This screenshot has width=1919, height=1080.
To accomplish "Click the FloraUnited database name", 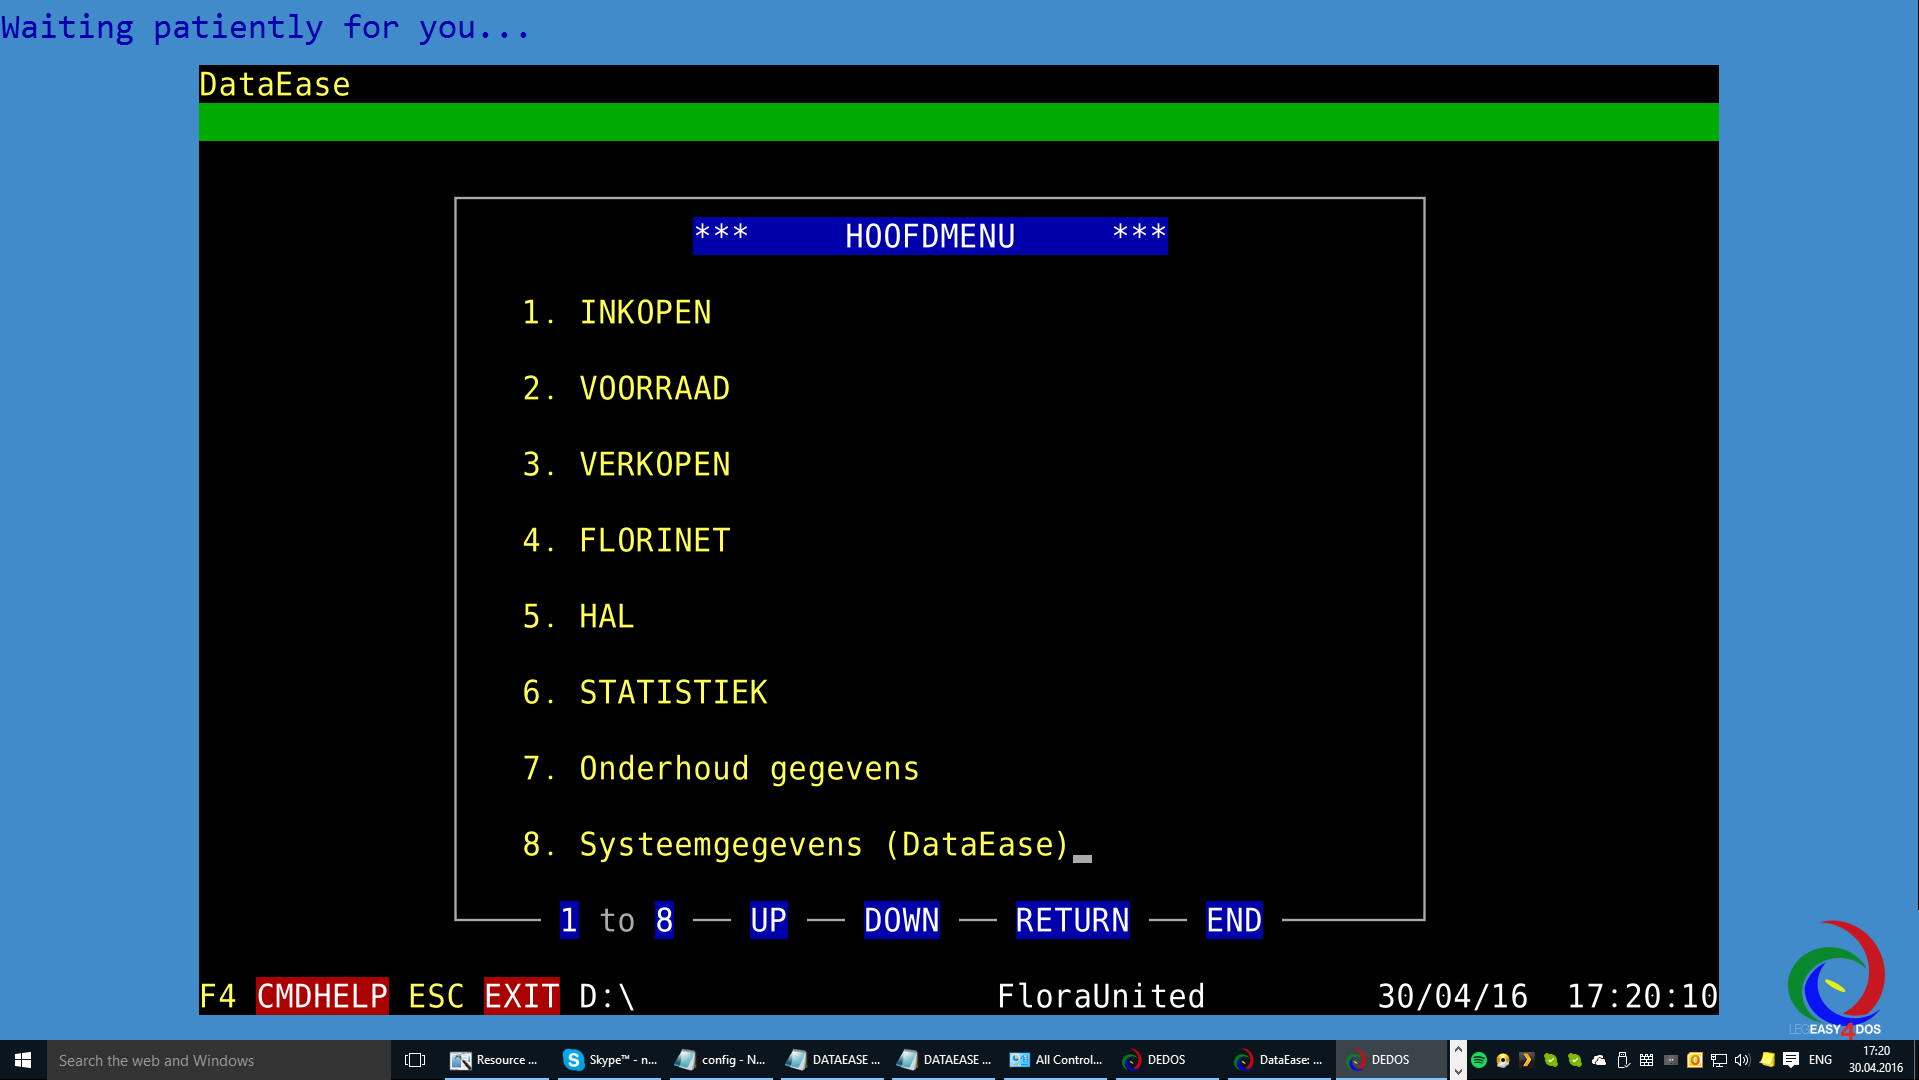I will (x=1101, y=996).
